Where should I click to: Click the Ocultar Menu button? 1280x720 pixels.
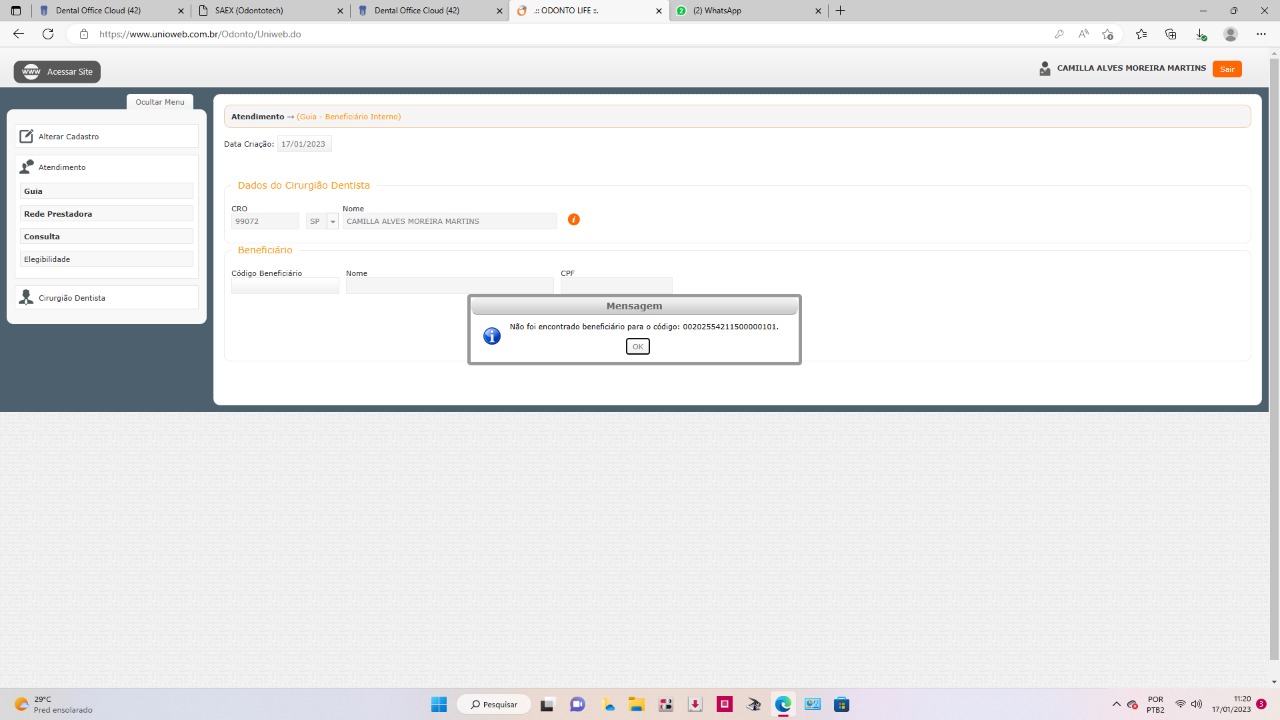tap(160, 102)
